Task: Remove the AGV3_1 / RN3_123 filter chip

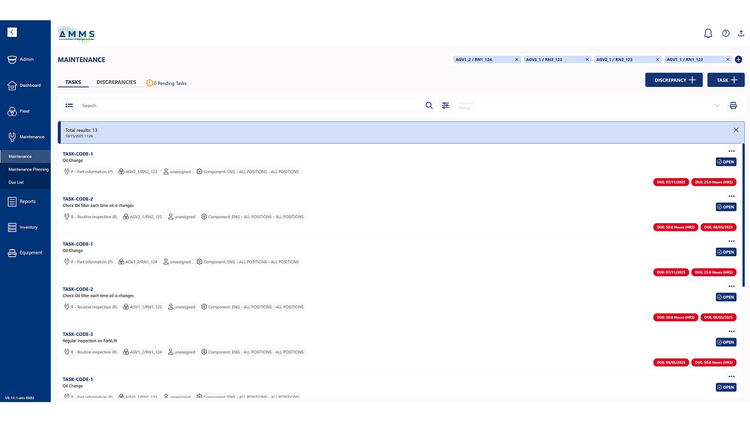Action: click(587, 59)
